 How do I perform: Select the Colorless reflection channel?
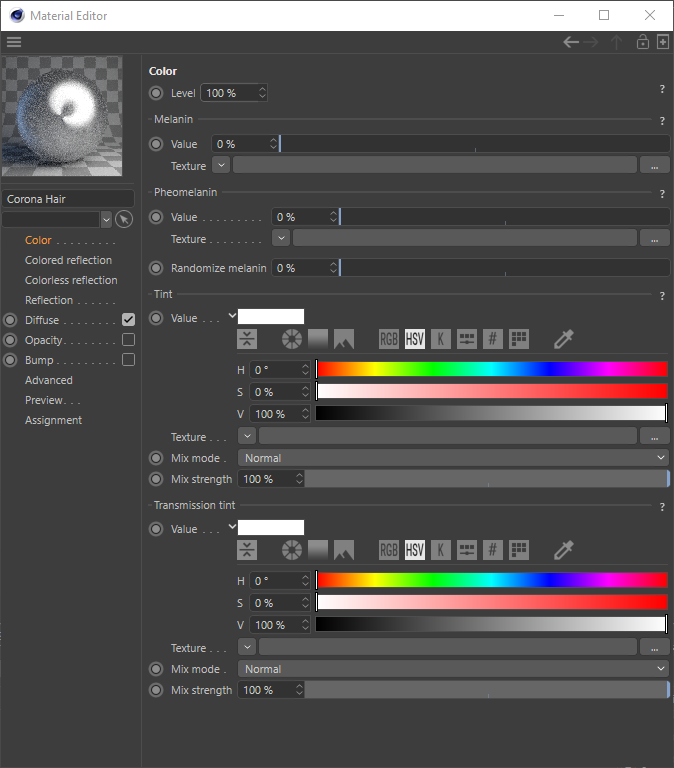click(72, 280)
